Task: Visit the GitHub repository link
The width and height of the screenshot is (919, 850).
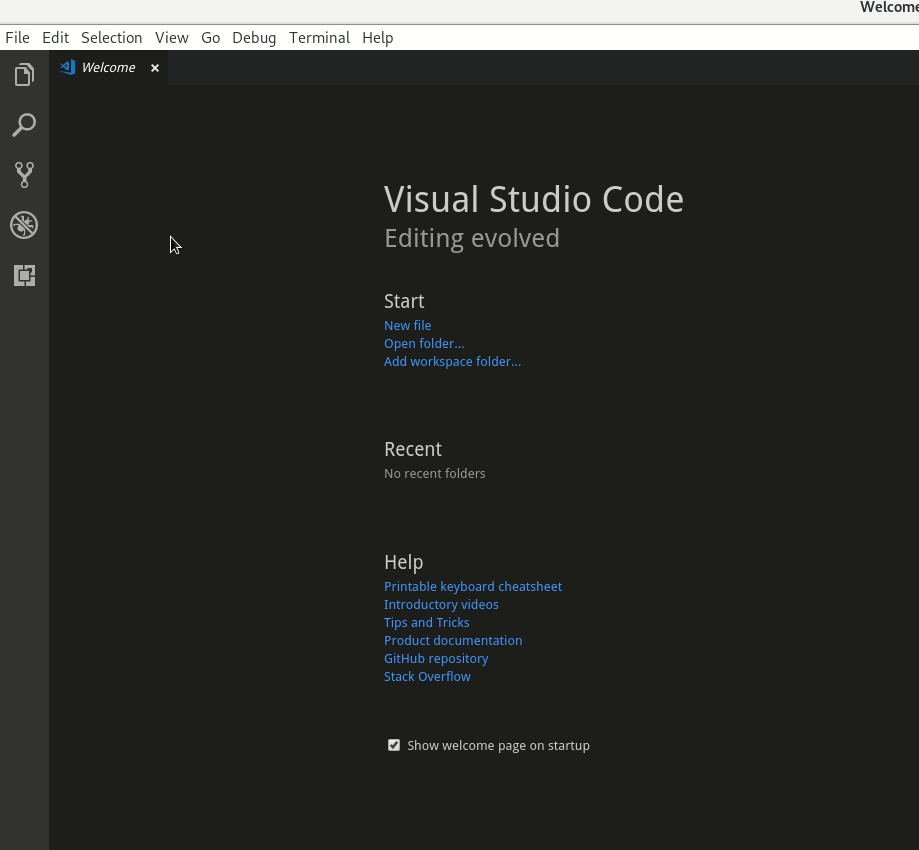Action: coord(436,658)
